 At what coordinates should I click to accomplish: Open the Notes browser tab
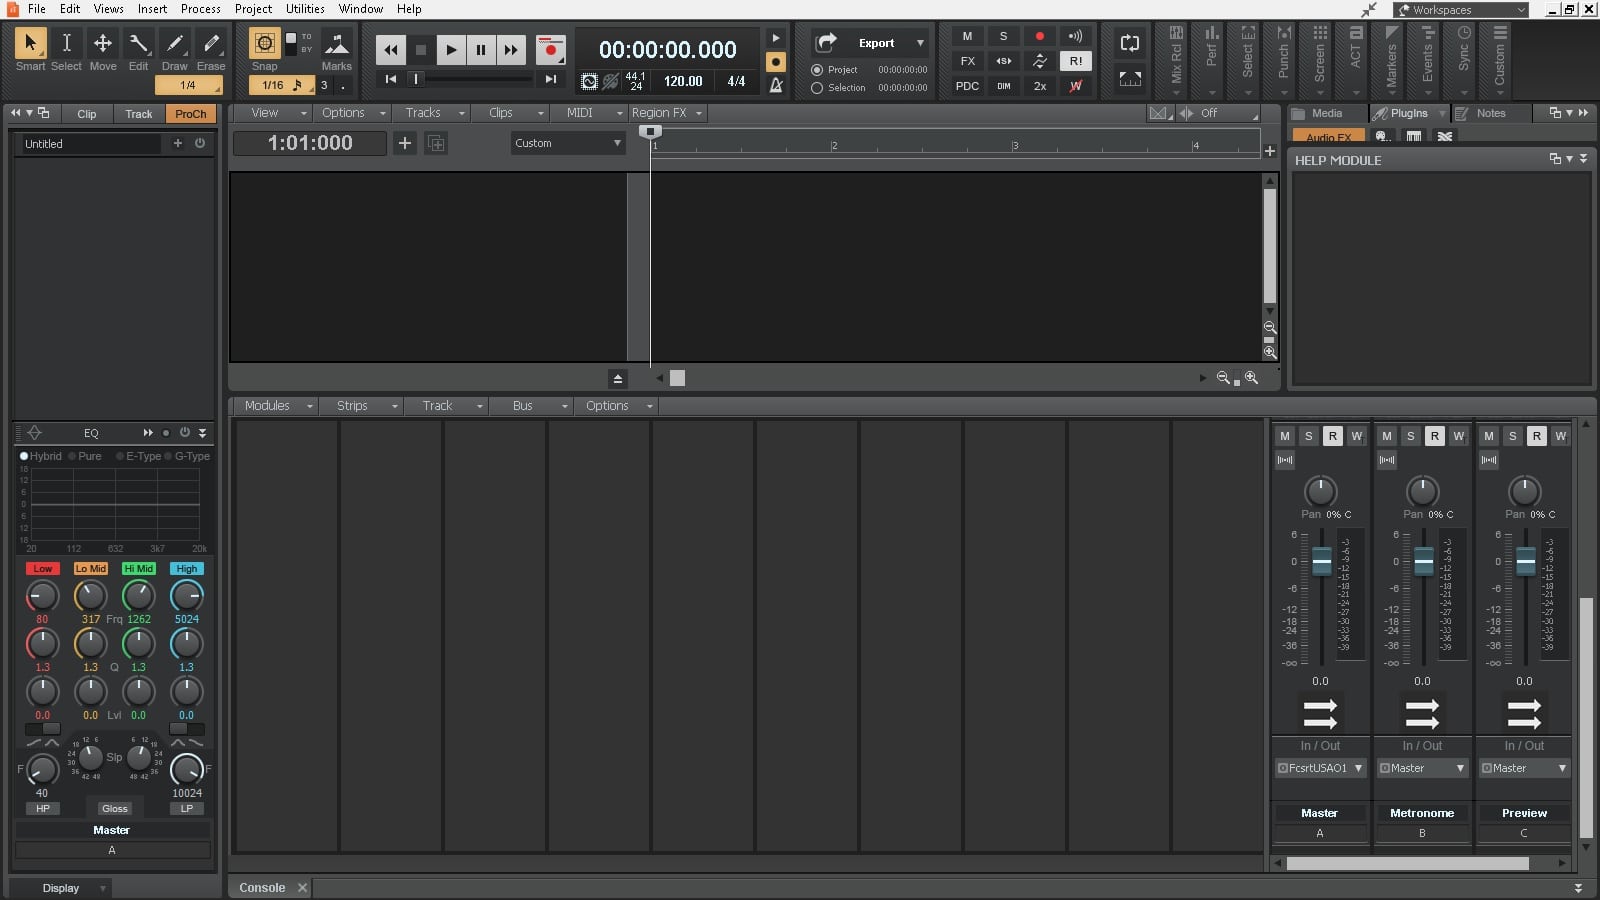(x=1490, y=113)
